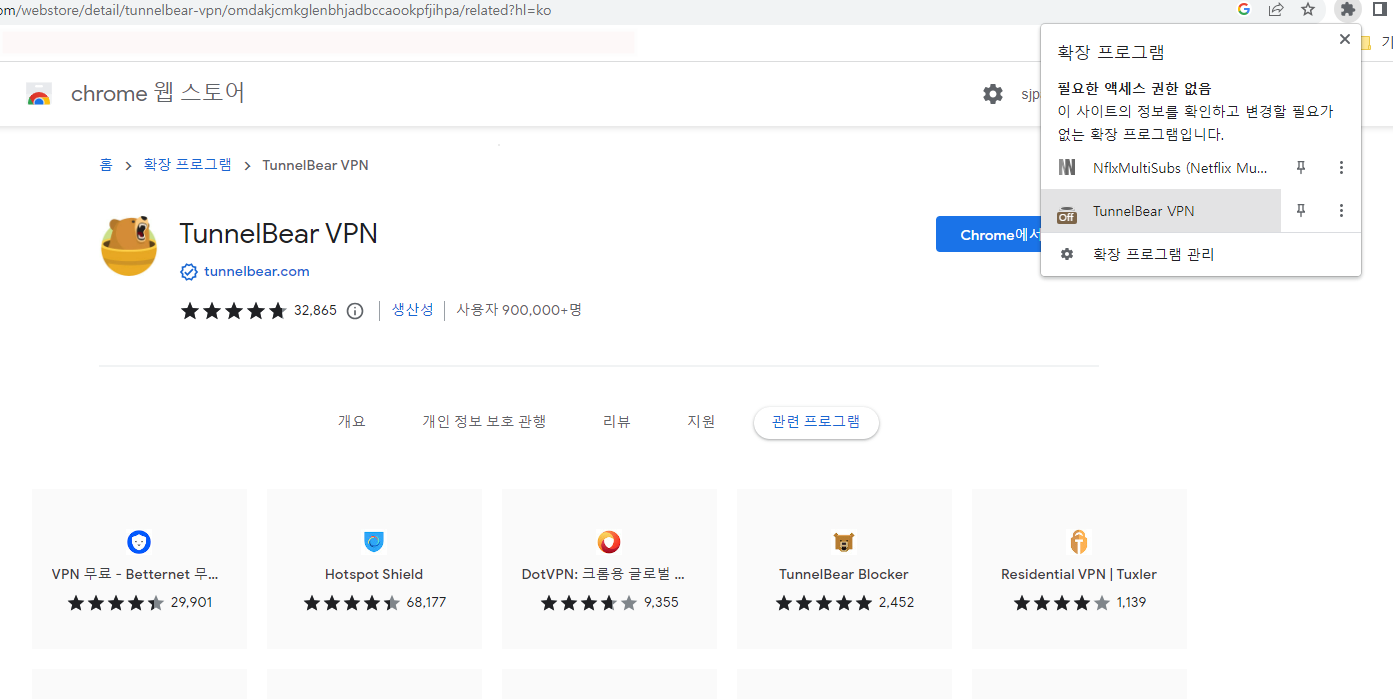The height and width of the screenshot is (699, 1393).
Task: Click the rating info icon
Action: [355, 311]
